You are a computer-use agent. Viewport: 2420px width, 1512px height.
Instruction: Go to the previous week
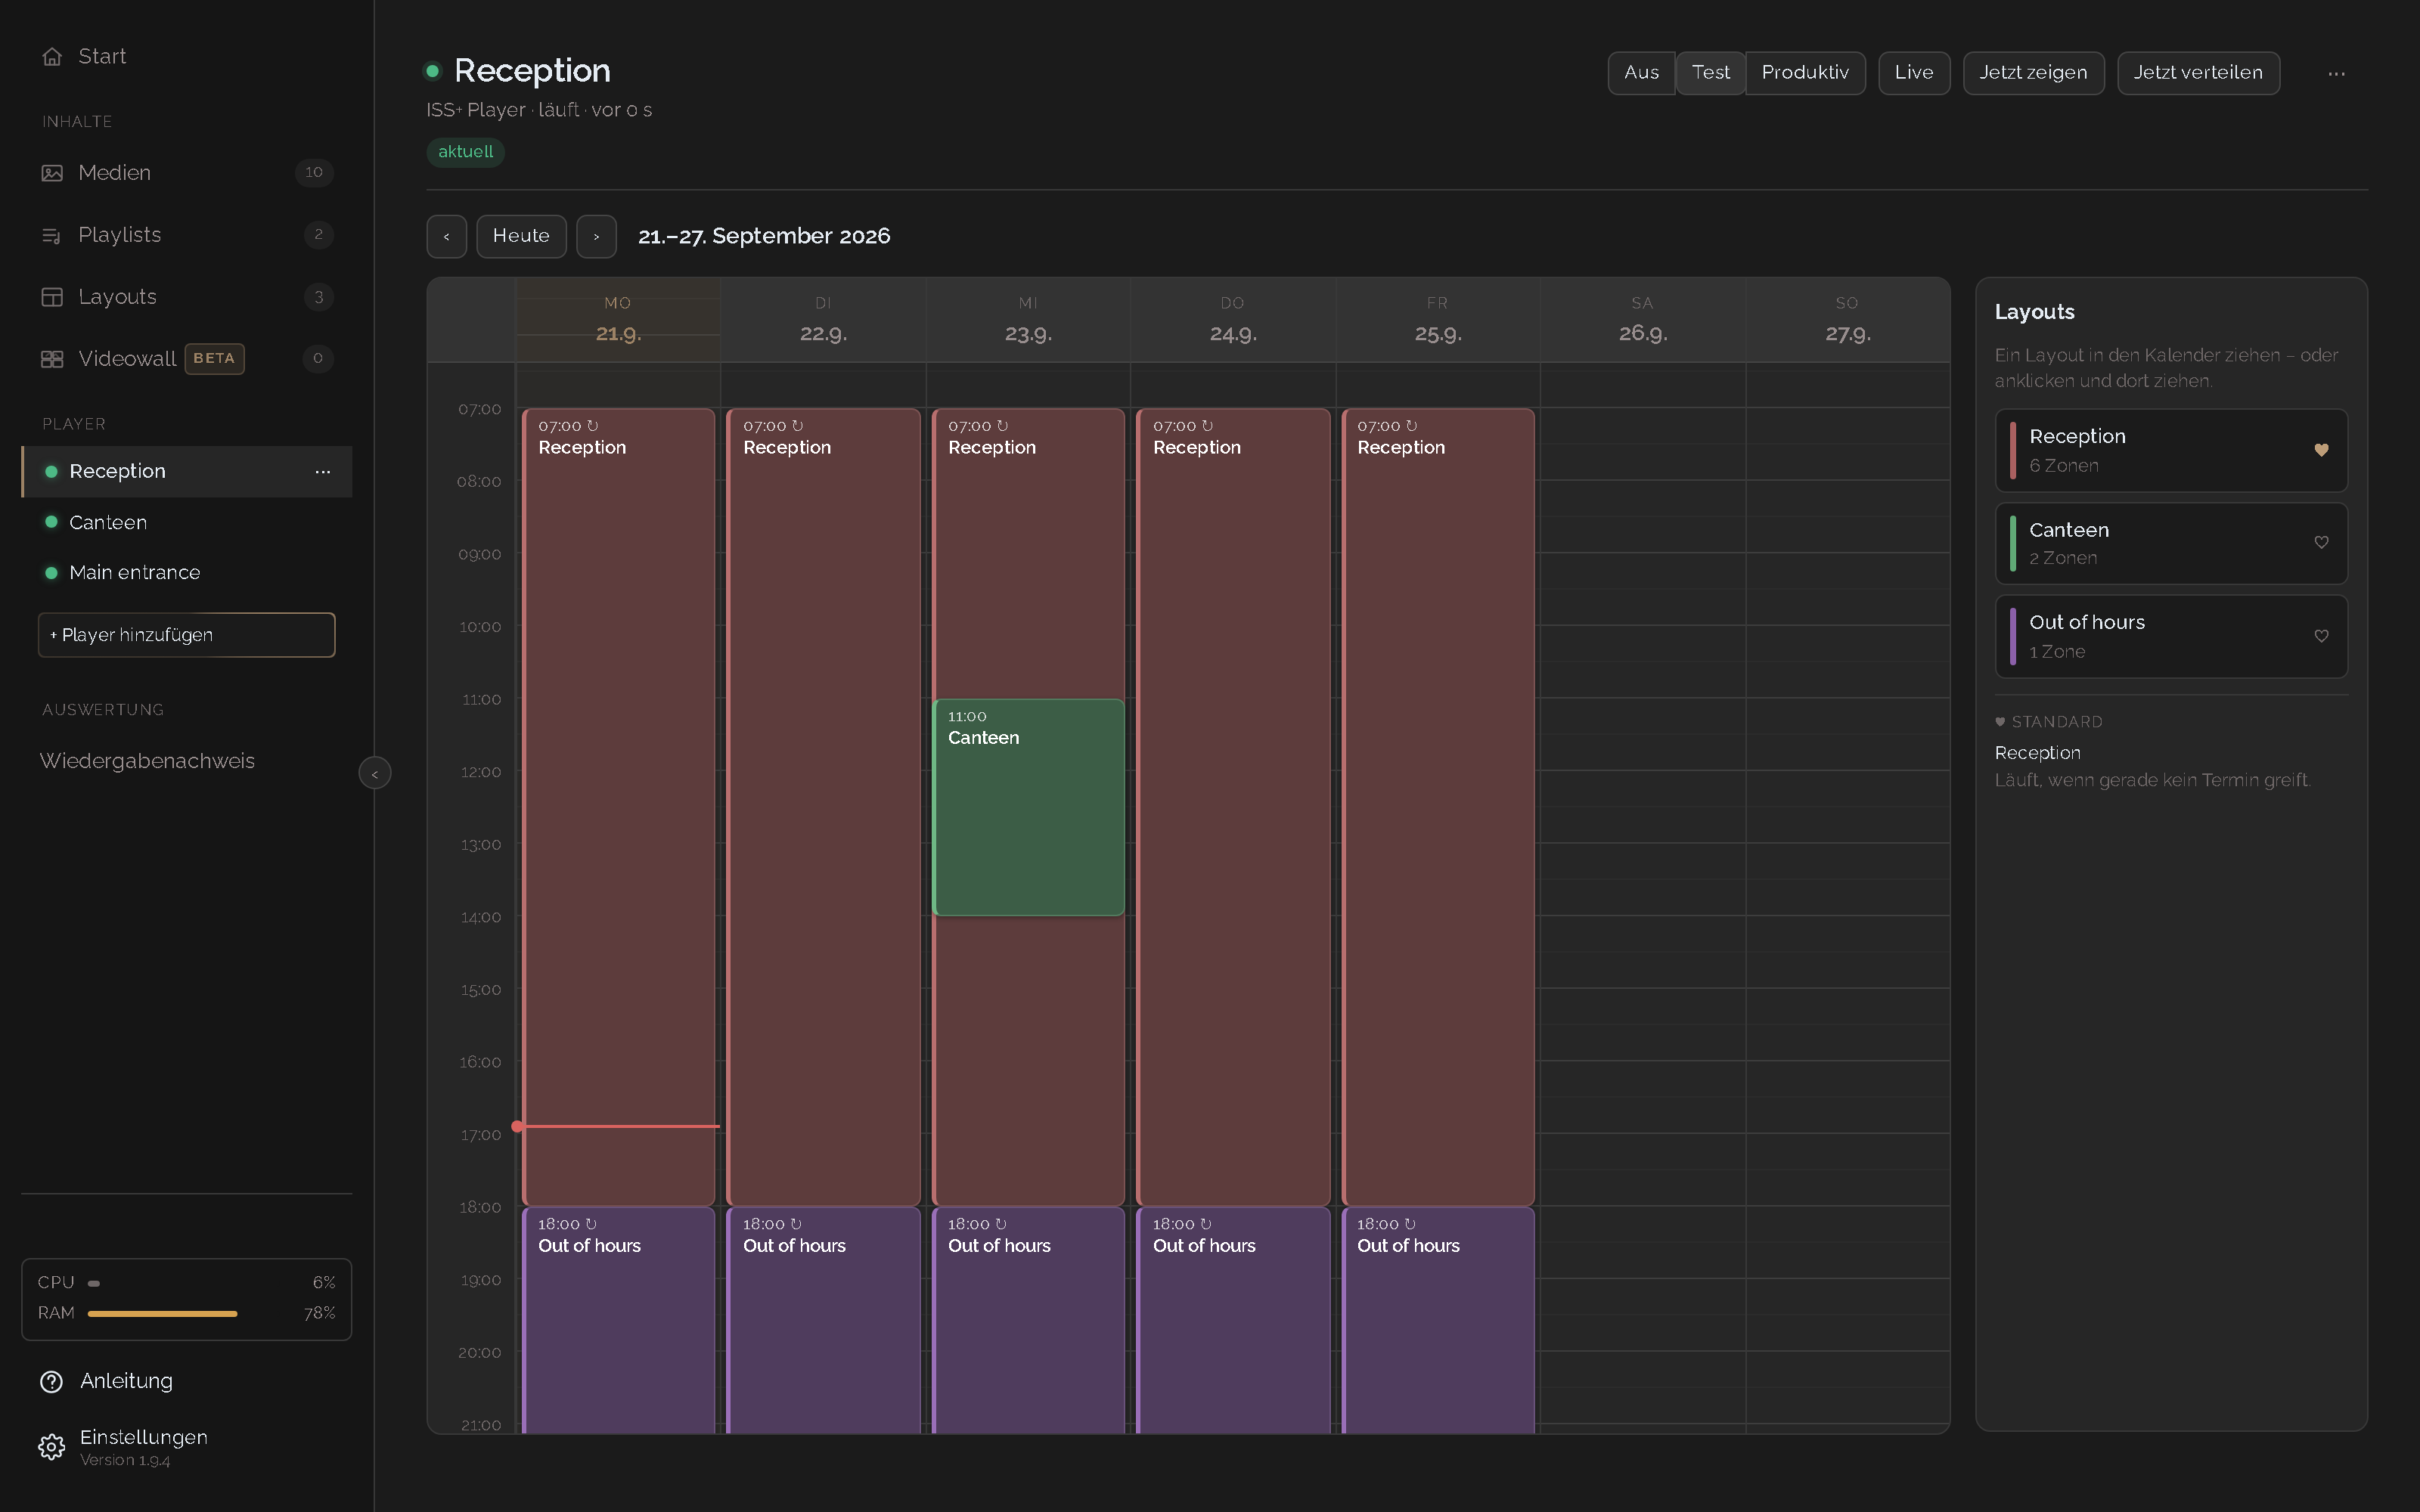point(446,237)
